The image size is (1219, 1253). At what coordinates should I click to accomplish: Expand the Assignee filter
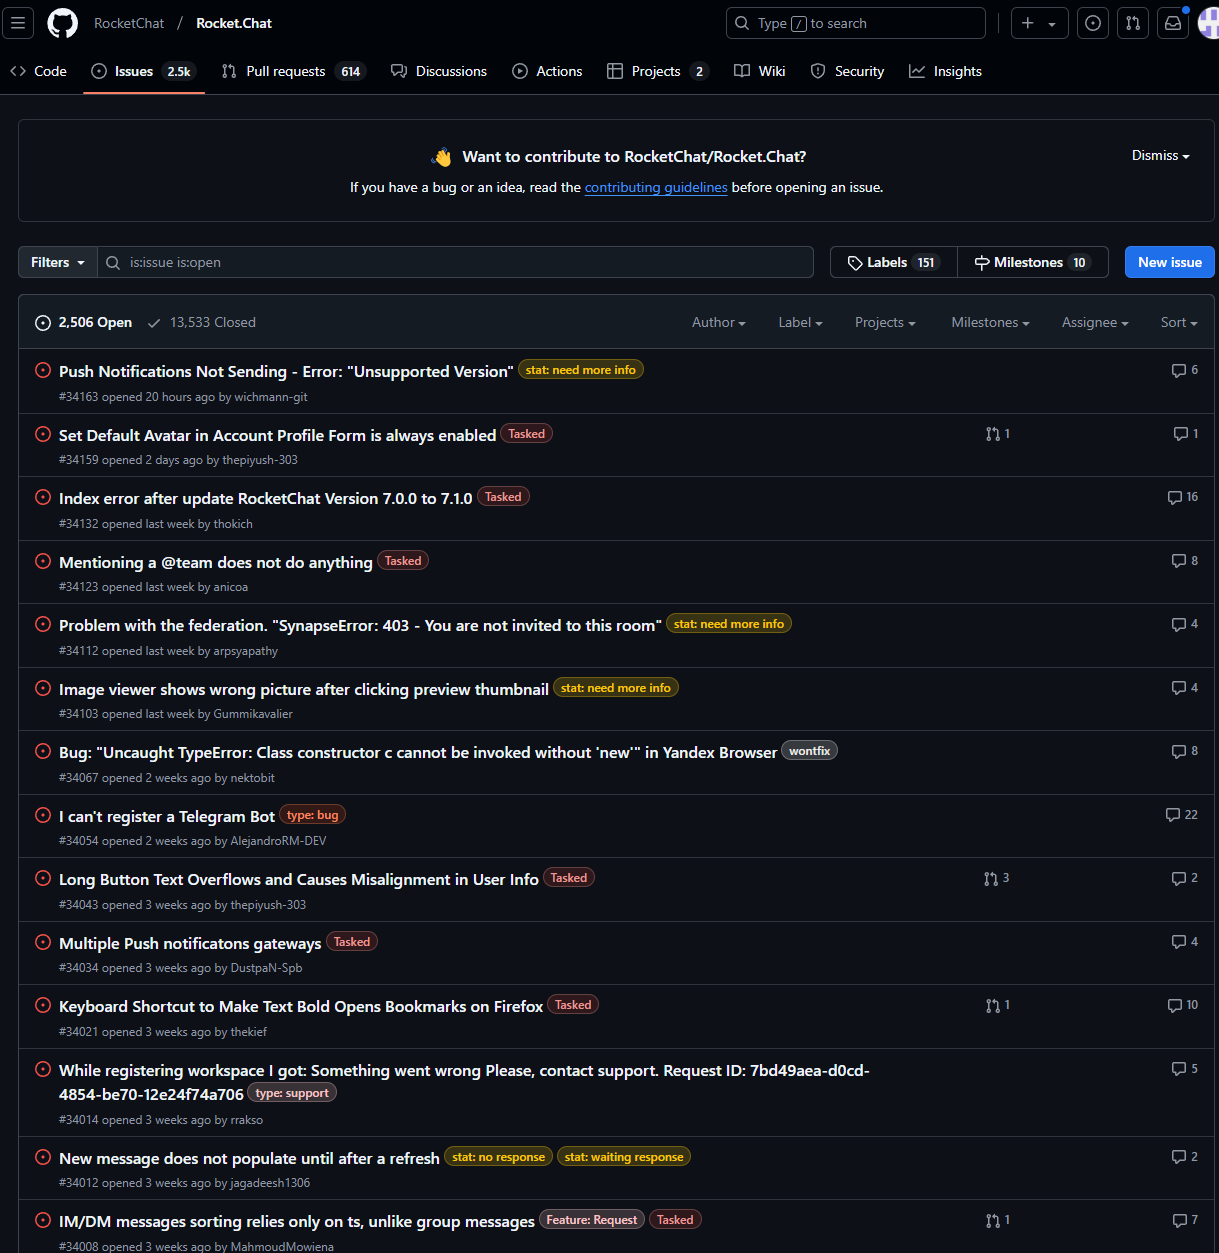(x=1095, y=323)
